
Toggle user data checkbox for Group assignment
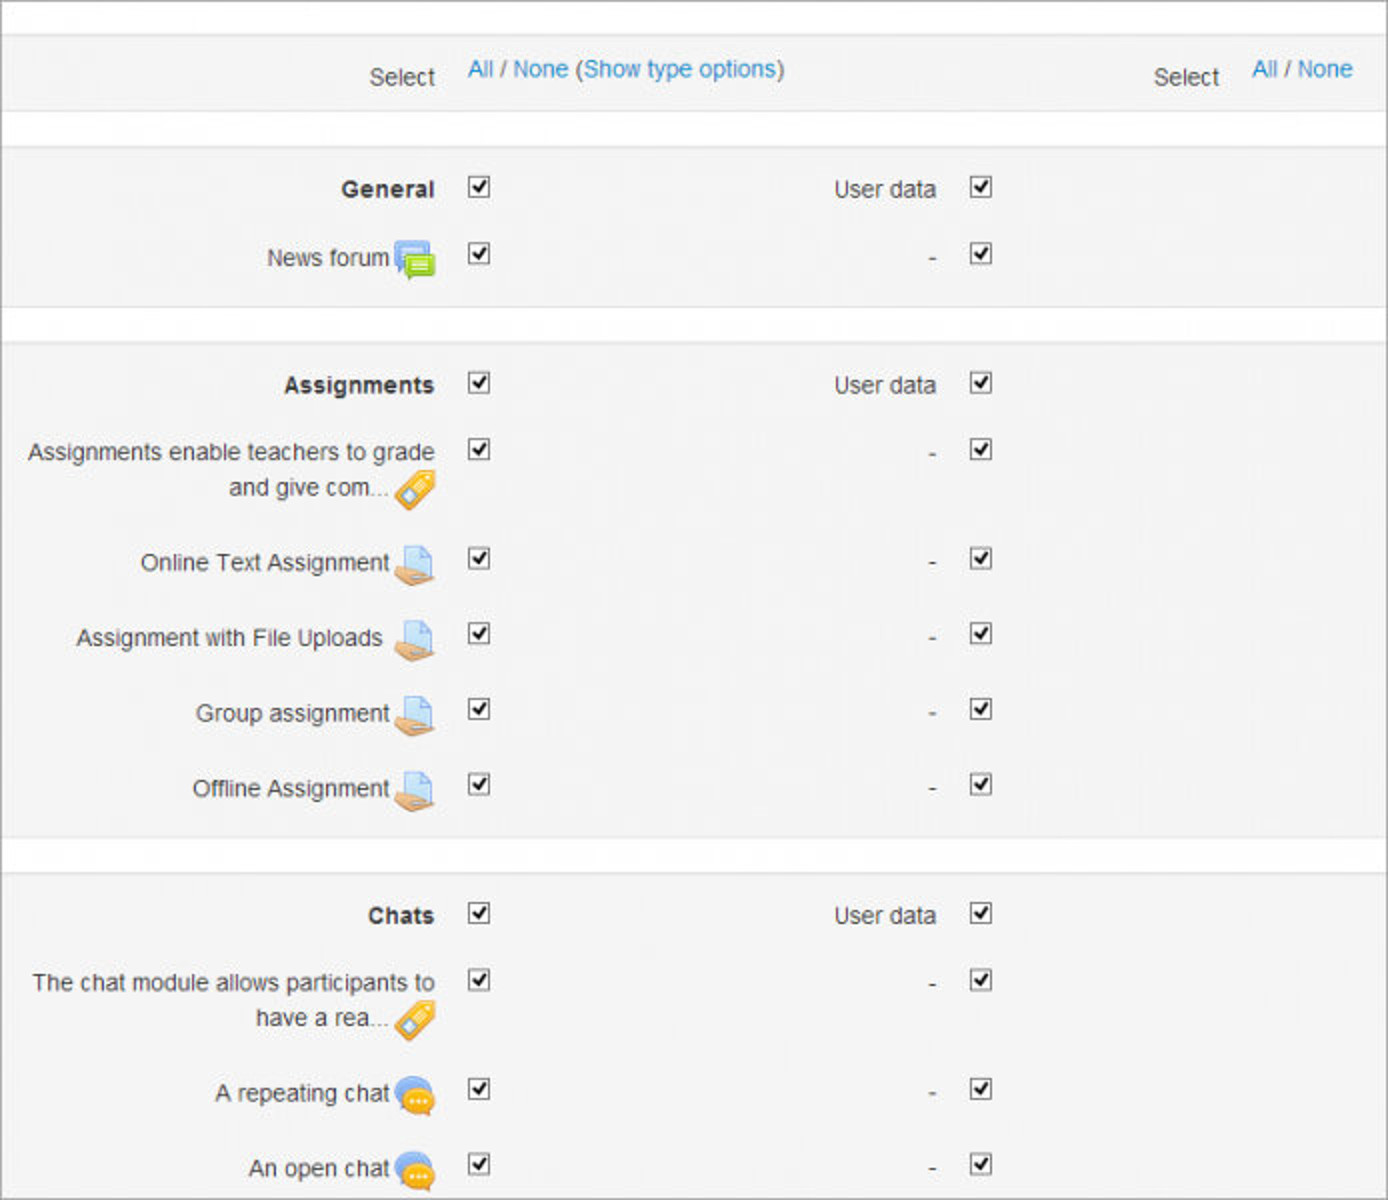pos(981,709)
